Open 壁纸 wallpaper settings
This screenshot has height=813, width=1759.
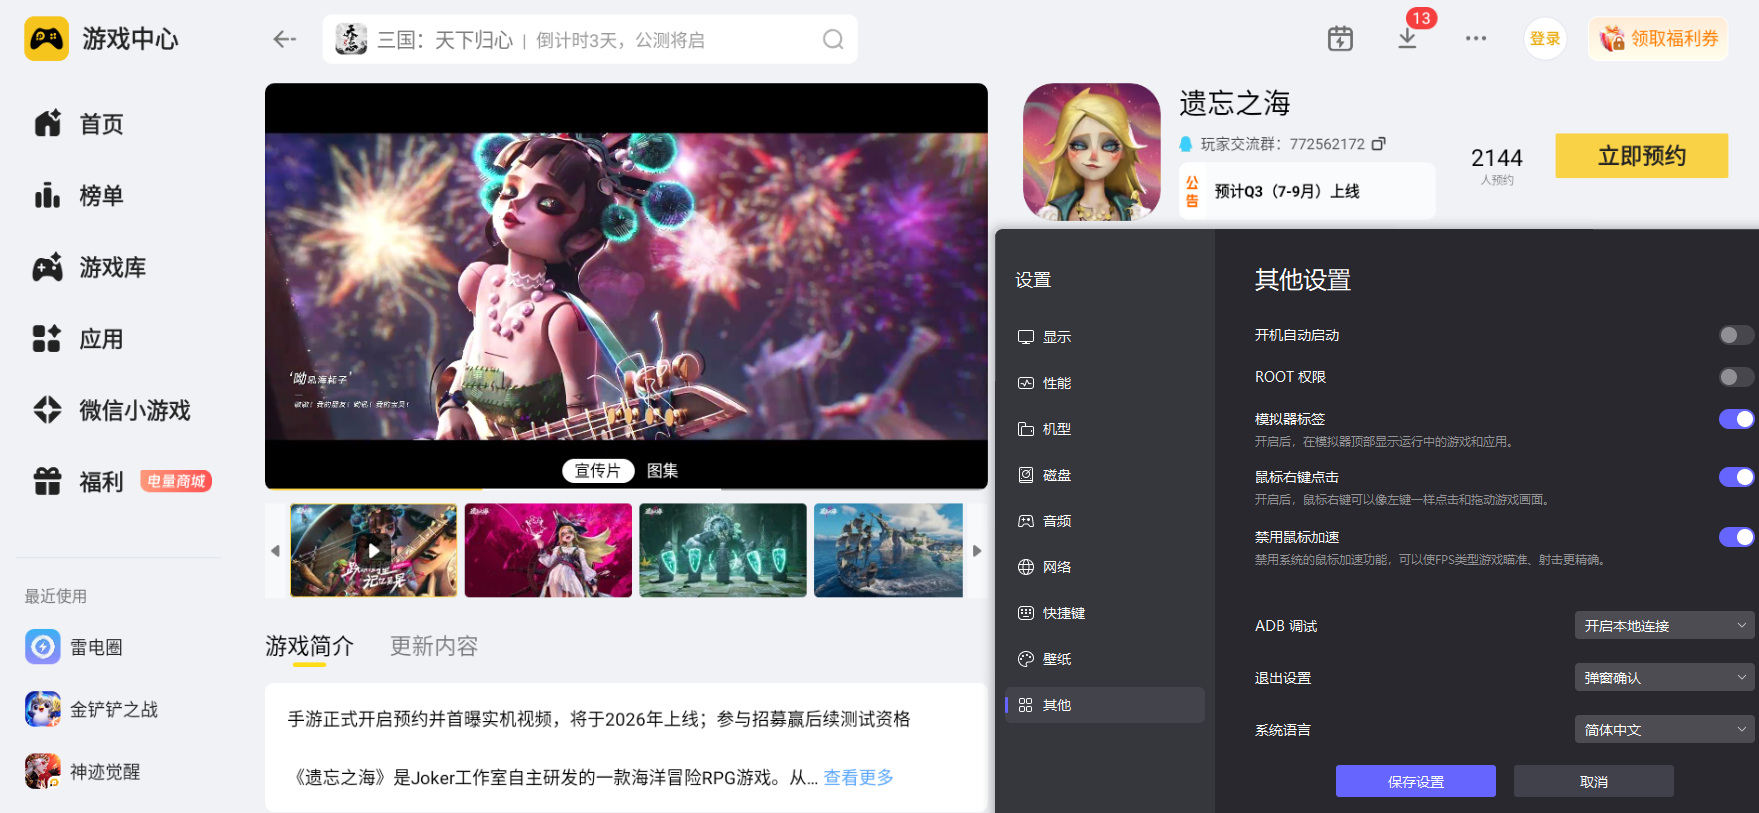click(x=1104, y=659)
